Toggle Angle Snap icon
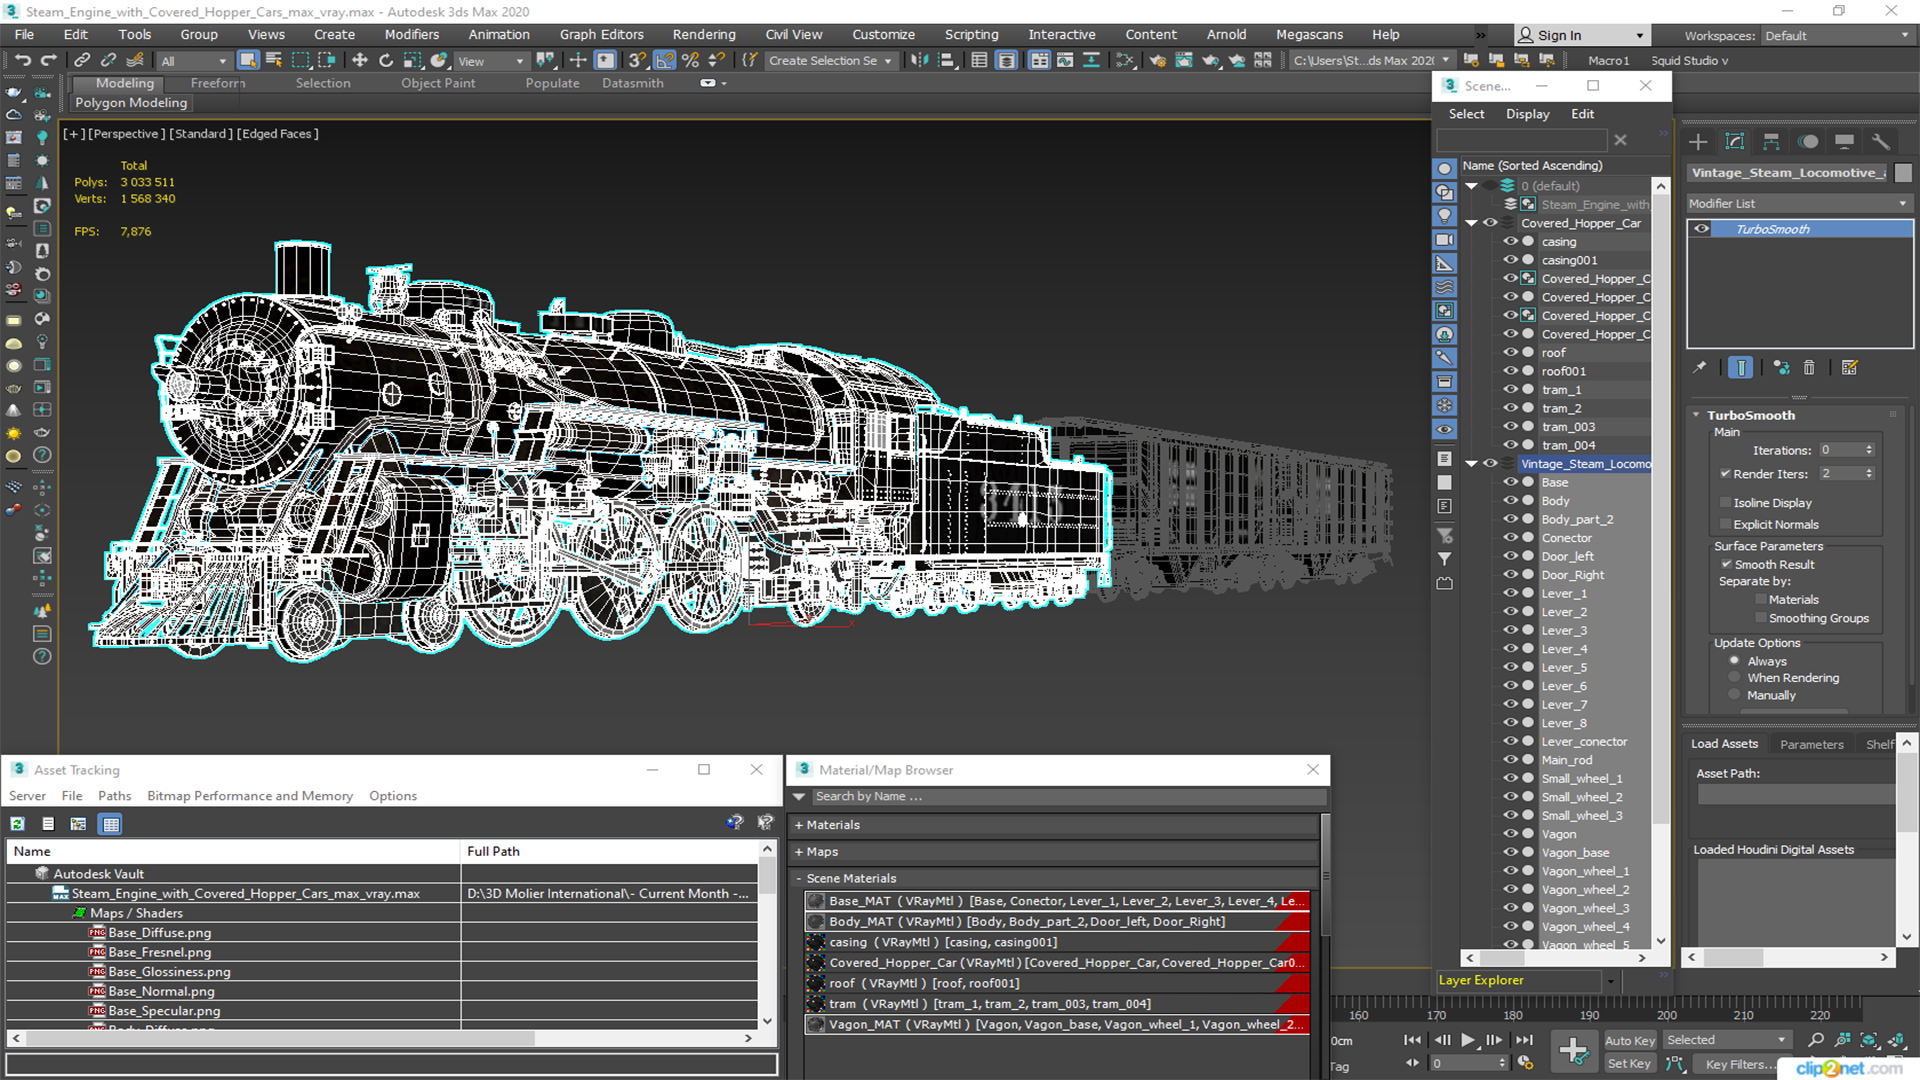The image size is (1920, 1080). pos(664,61)
